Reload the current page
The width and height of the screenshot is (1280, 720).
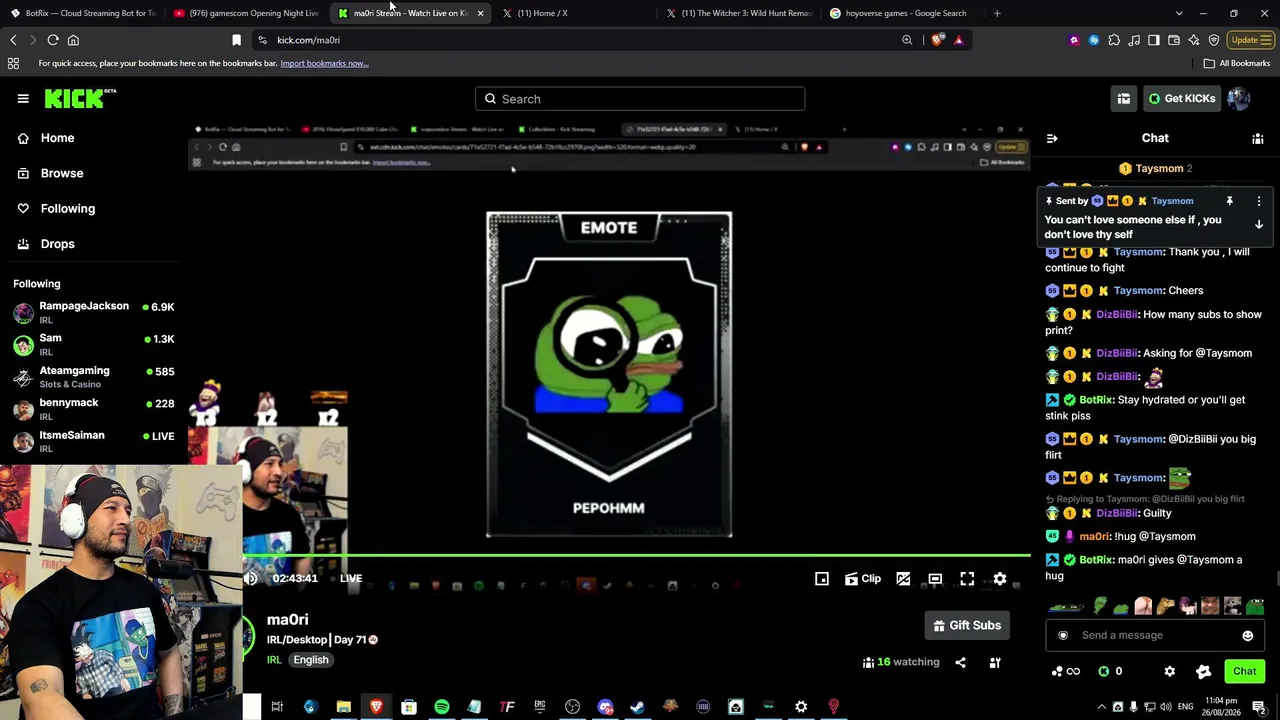[x=53, y=40]
